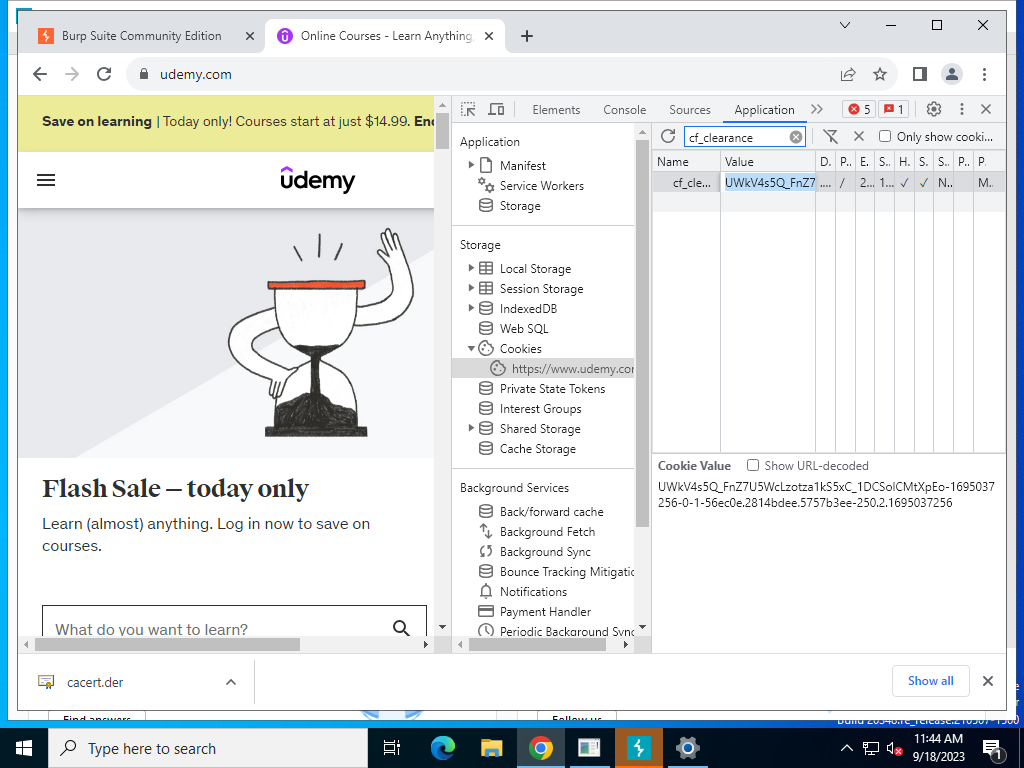Open tab search chevron in title bar
The width and height of the screenshot is (1024, 768).
click(844, 25)
